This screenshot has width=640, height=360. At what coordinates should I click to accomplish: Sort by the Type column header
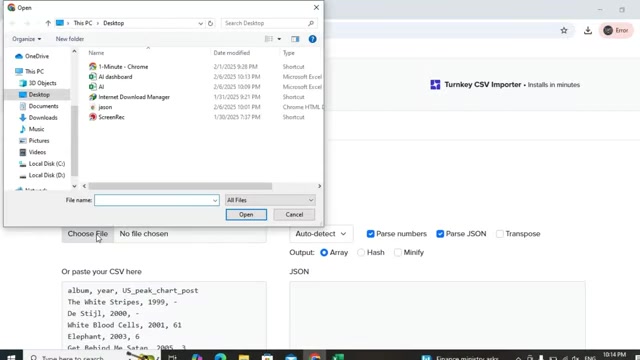pyautogui.click(x=289, y=53)
